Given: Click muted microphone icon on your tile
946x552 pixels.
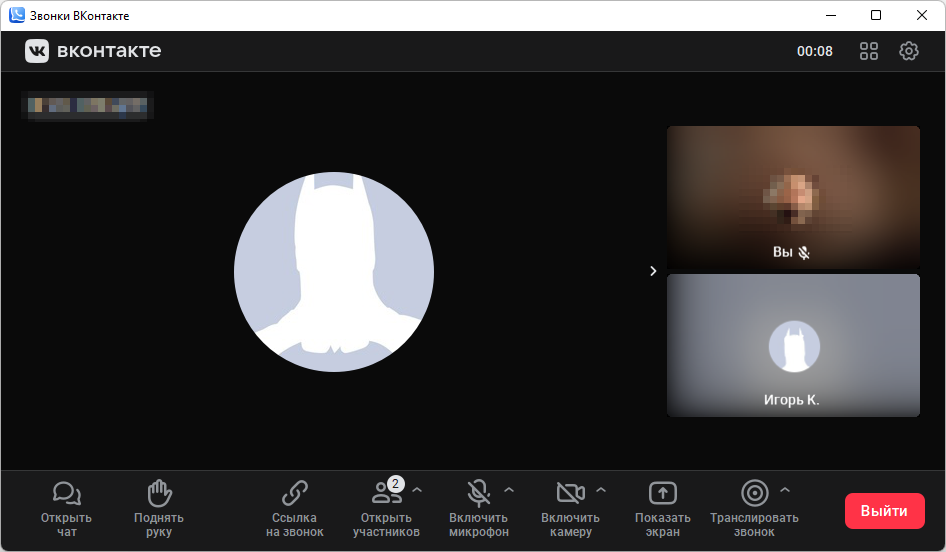Looking at the screenshot, I should click(x=804, y=253).
